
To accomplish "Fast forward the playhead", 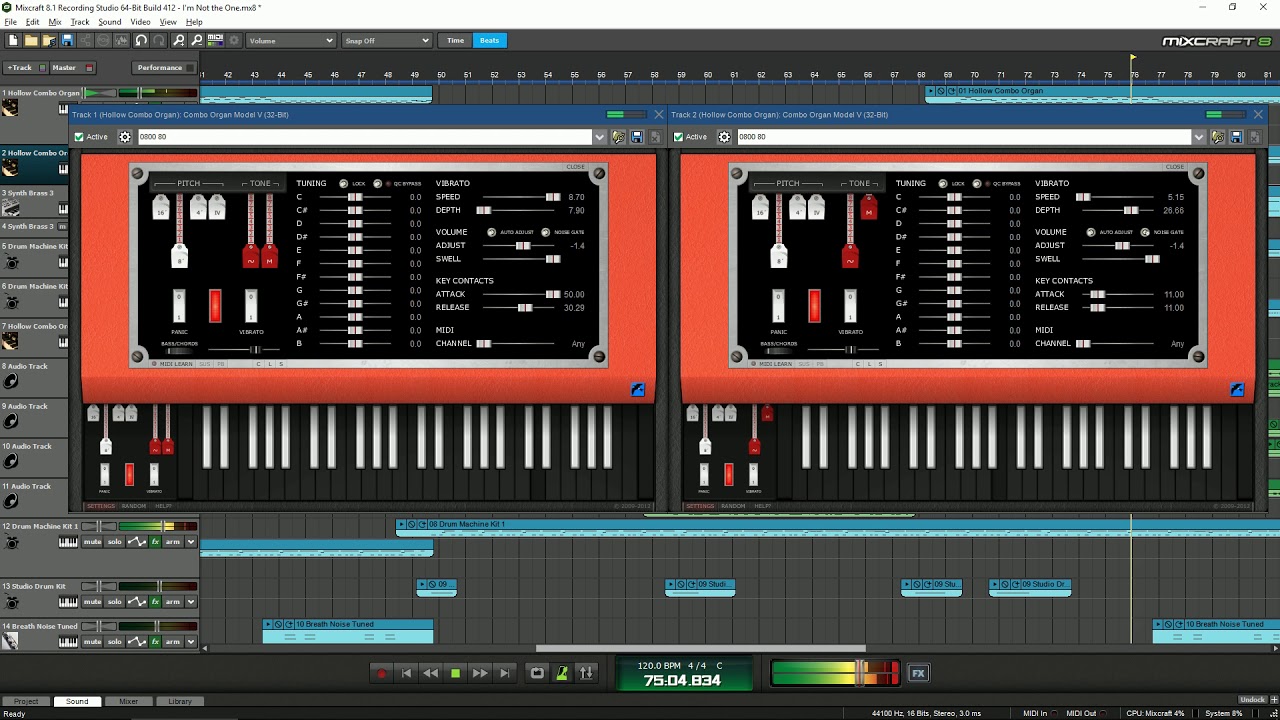I will coord(480,673).
